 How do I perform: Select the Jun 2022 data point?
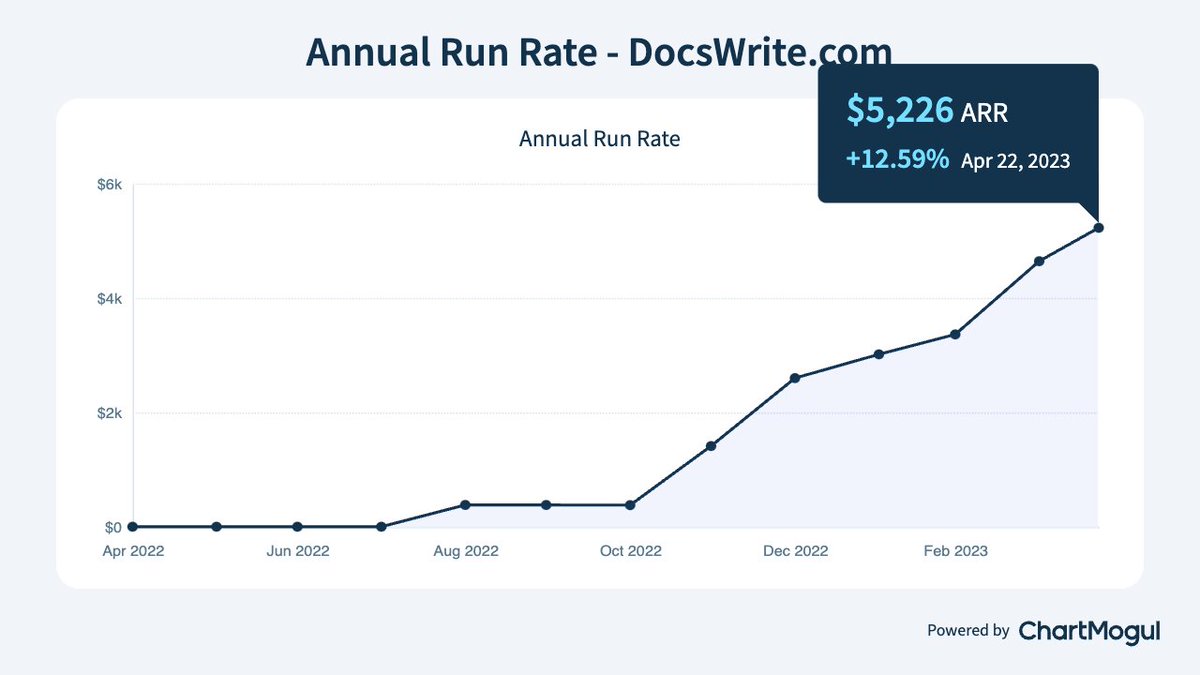pos(296,525)
